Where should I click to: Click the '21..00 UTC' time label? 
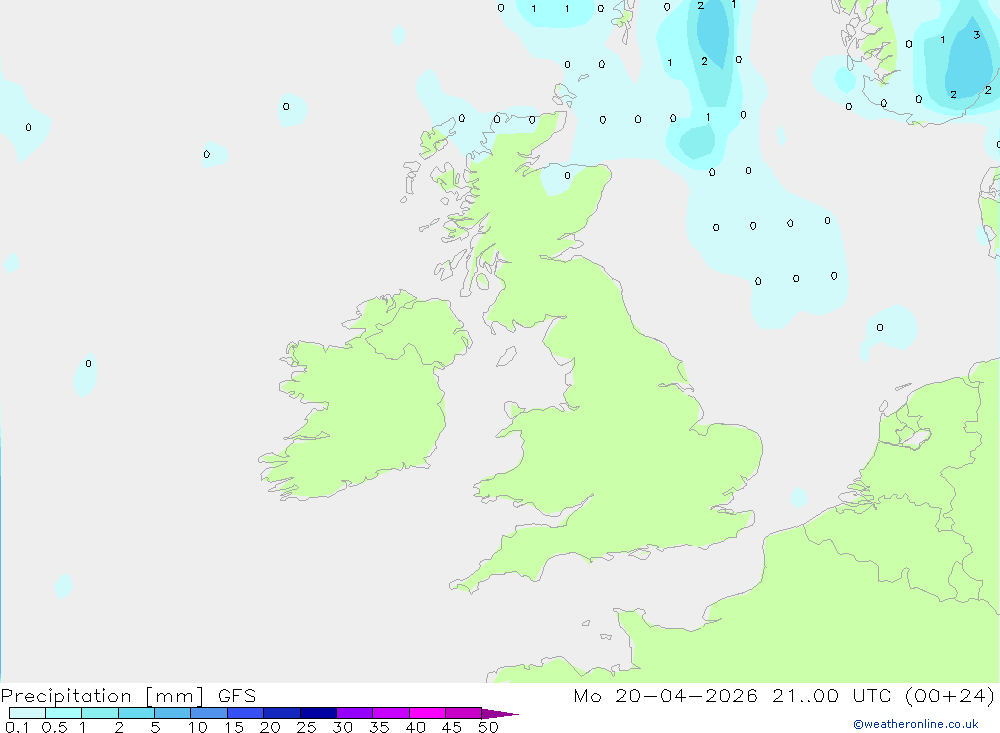(x=832, y=696)
